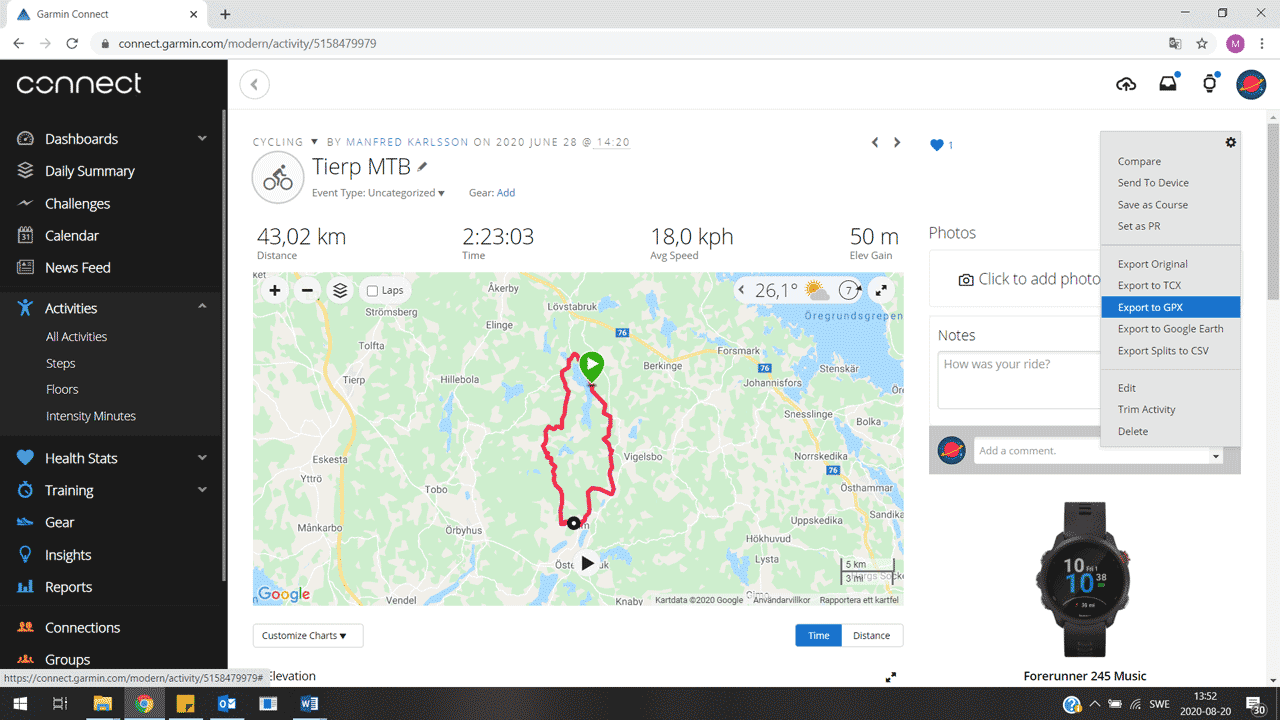This screenshot has height=720, width=1280.
Task: Enable the Laps checkbox on map
Action: point(372,291)
